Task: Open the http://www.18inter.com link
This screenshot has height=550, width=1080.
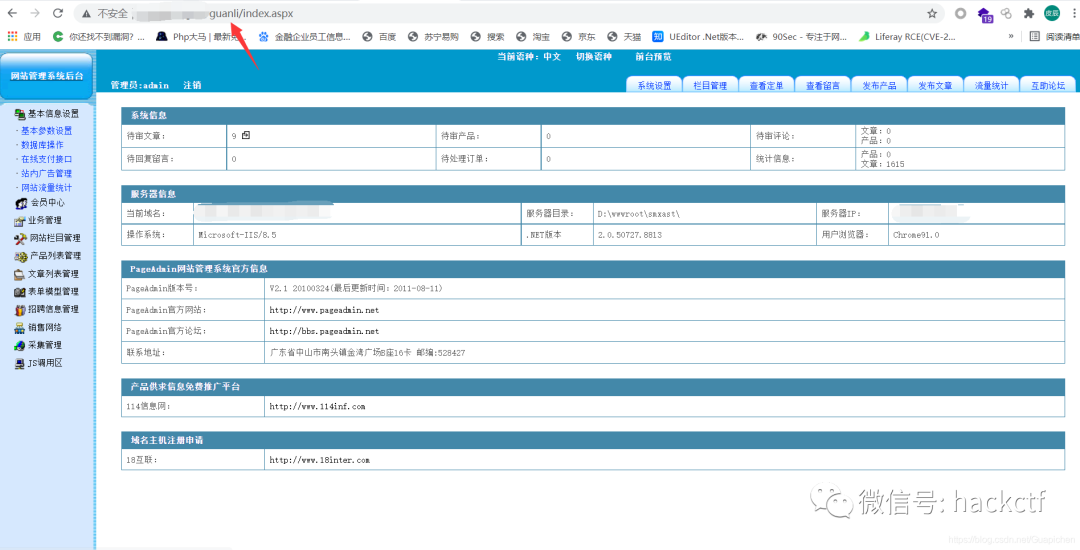Action: pos(319,460)
